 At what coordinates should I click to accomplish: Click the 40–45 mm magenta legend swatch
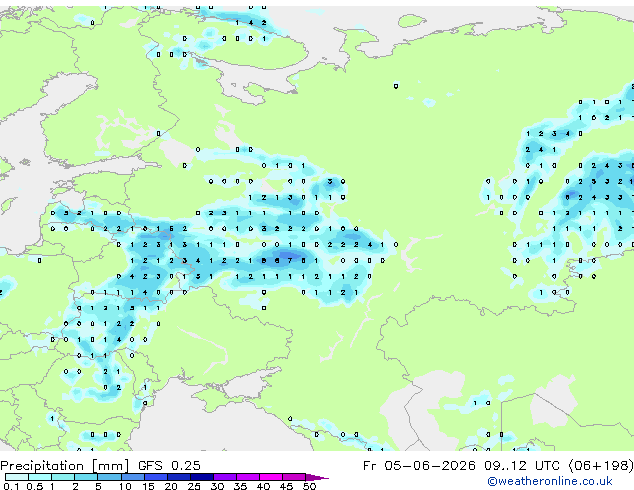271,477
